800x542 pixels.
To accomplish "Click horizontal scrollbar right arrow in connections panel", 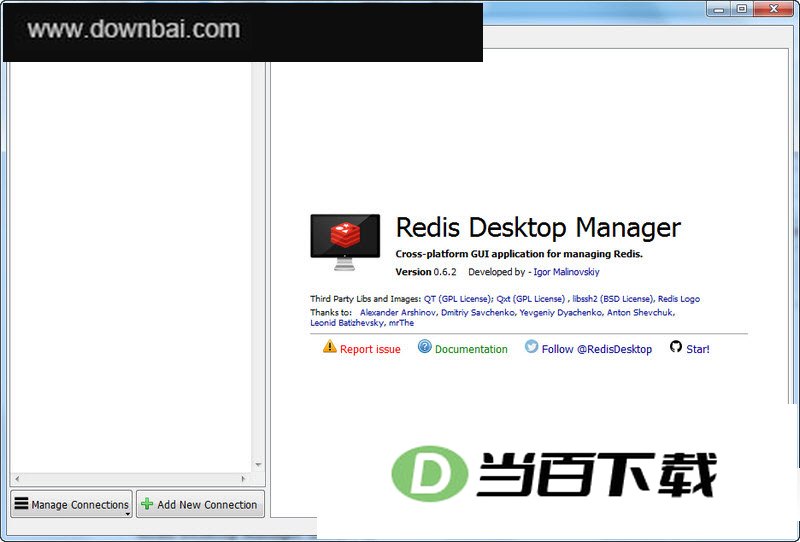I will pyautogui.click(x=243, y=479).
